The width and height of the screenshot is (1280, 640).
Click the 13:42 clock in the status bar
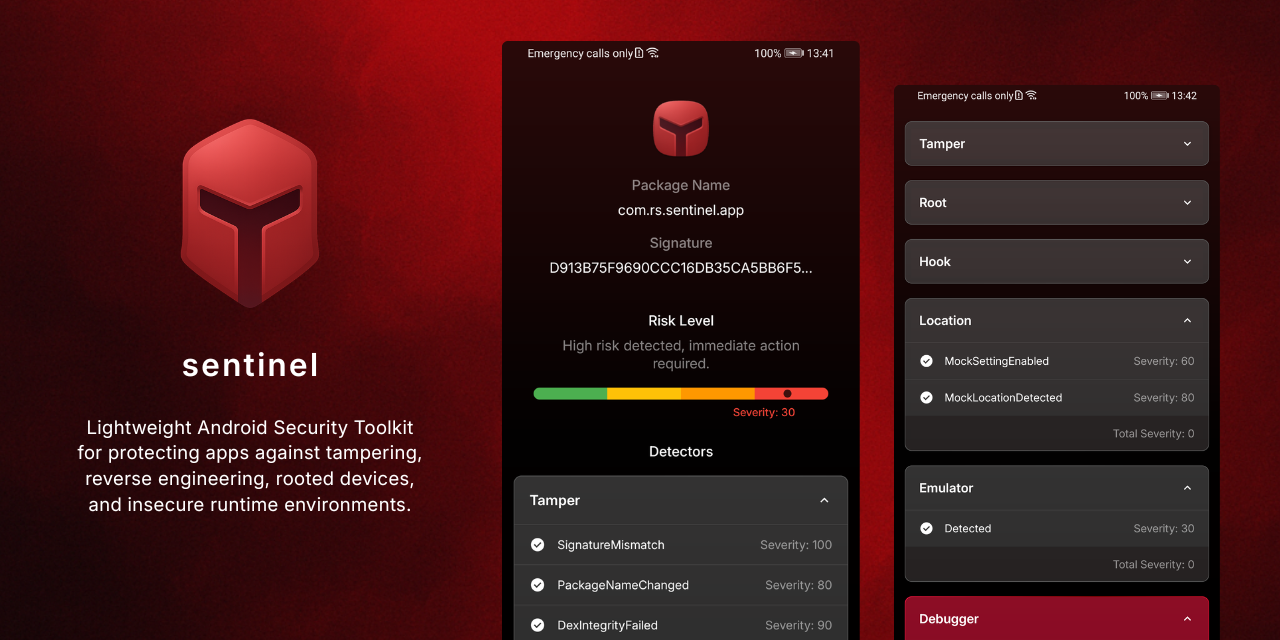click(1184, 96)
